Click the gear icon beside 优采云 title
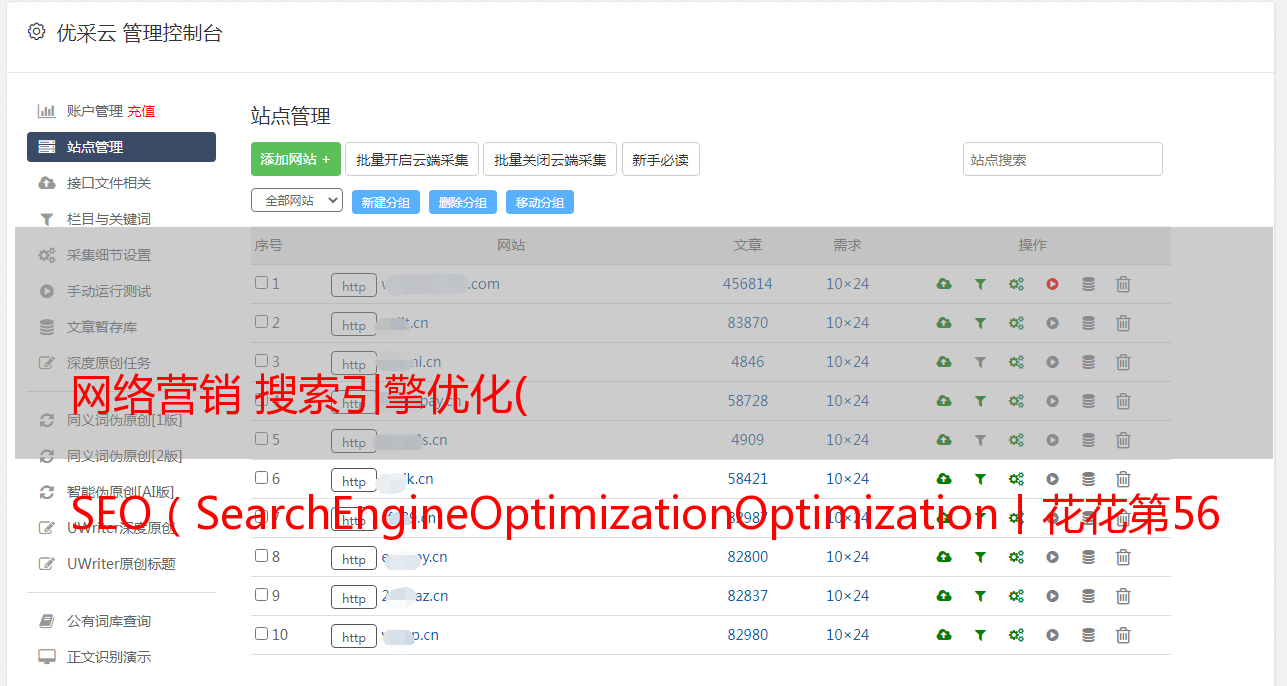This screenshot has width=1287, height=686. [36, 32]
